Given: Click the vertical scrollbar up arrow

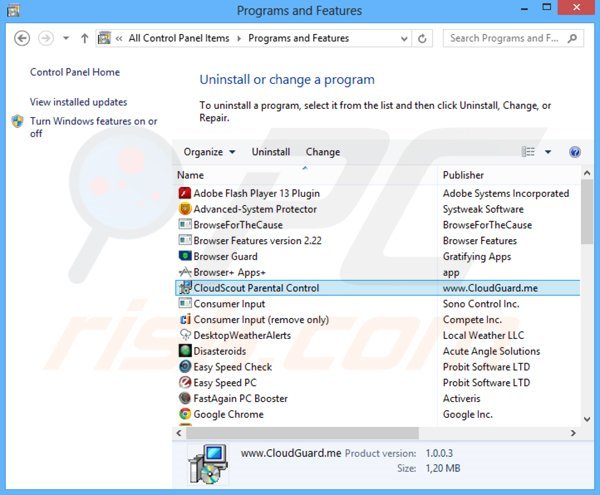Looking at the screenshot, I should point(587,173).
